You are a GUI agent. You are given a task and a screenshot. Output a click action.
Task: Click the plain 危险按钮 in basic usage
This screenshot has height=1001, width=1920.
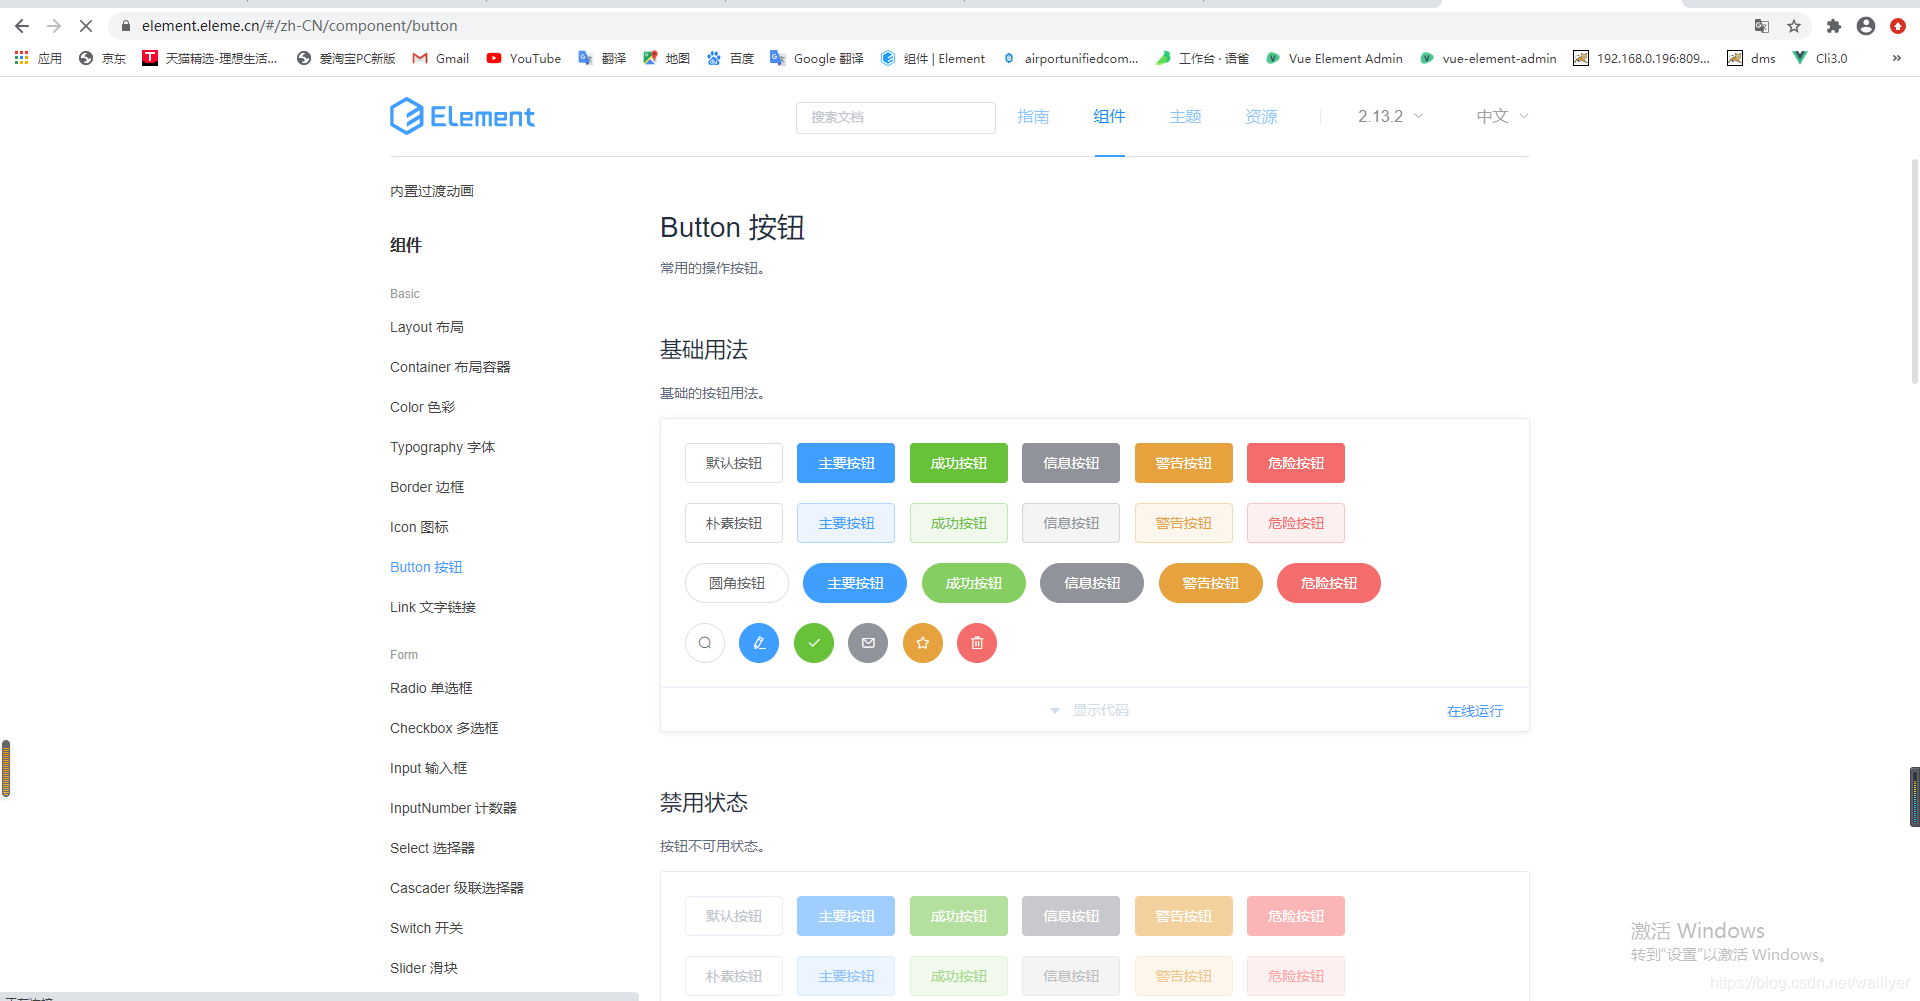tap(1296, 523)
